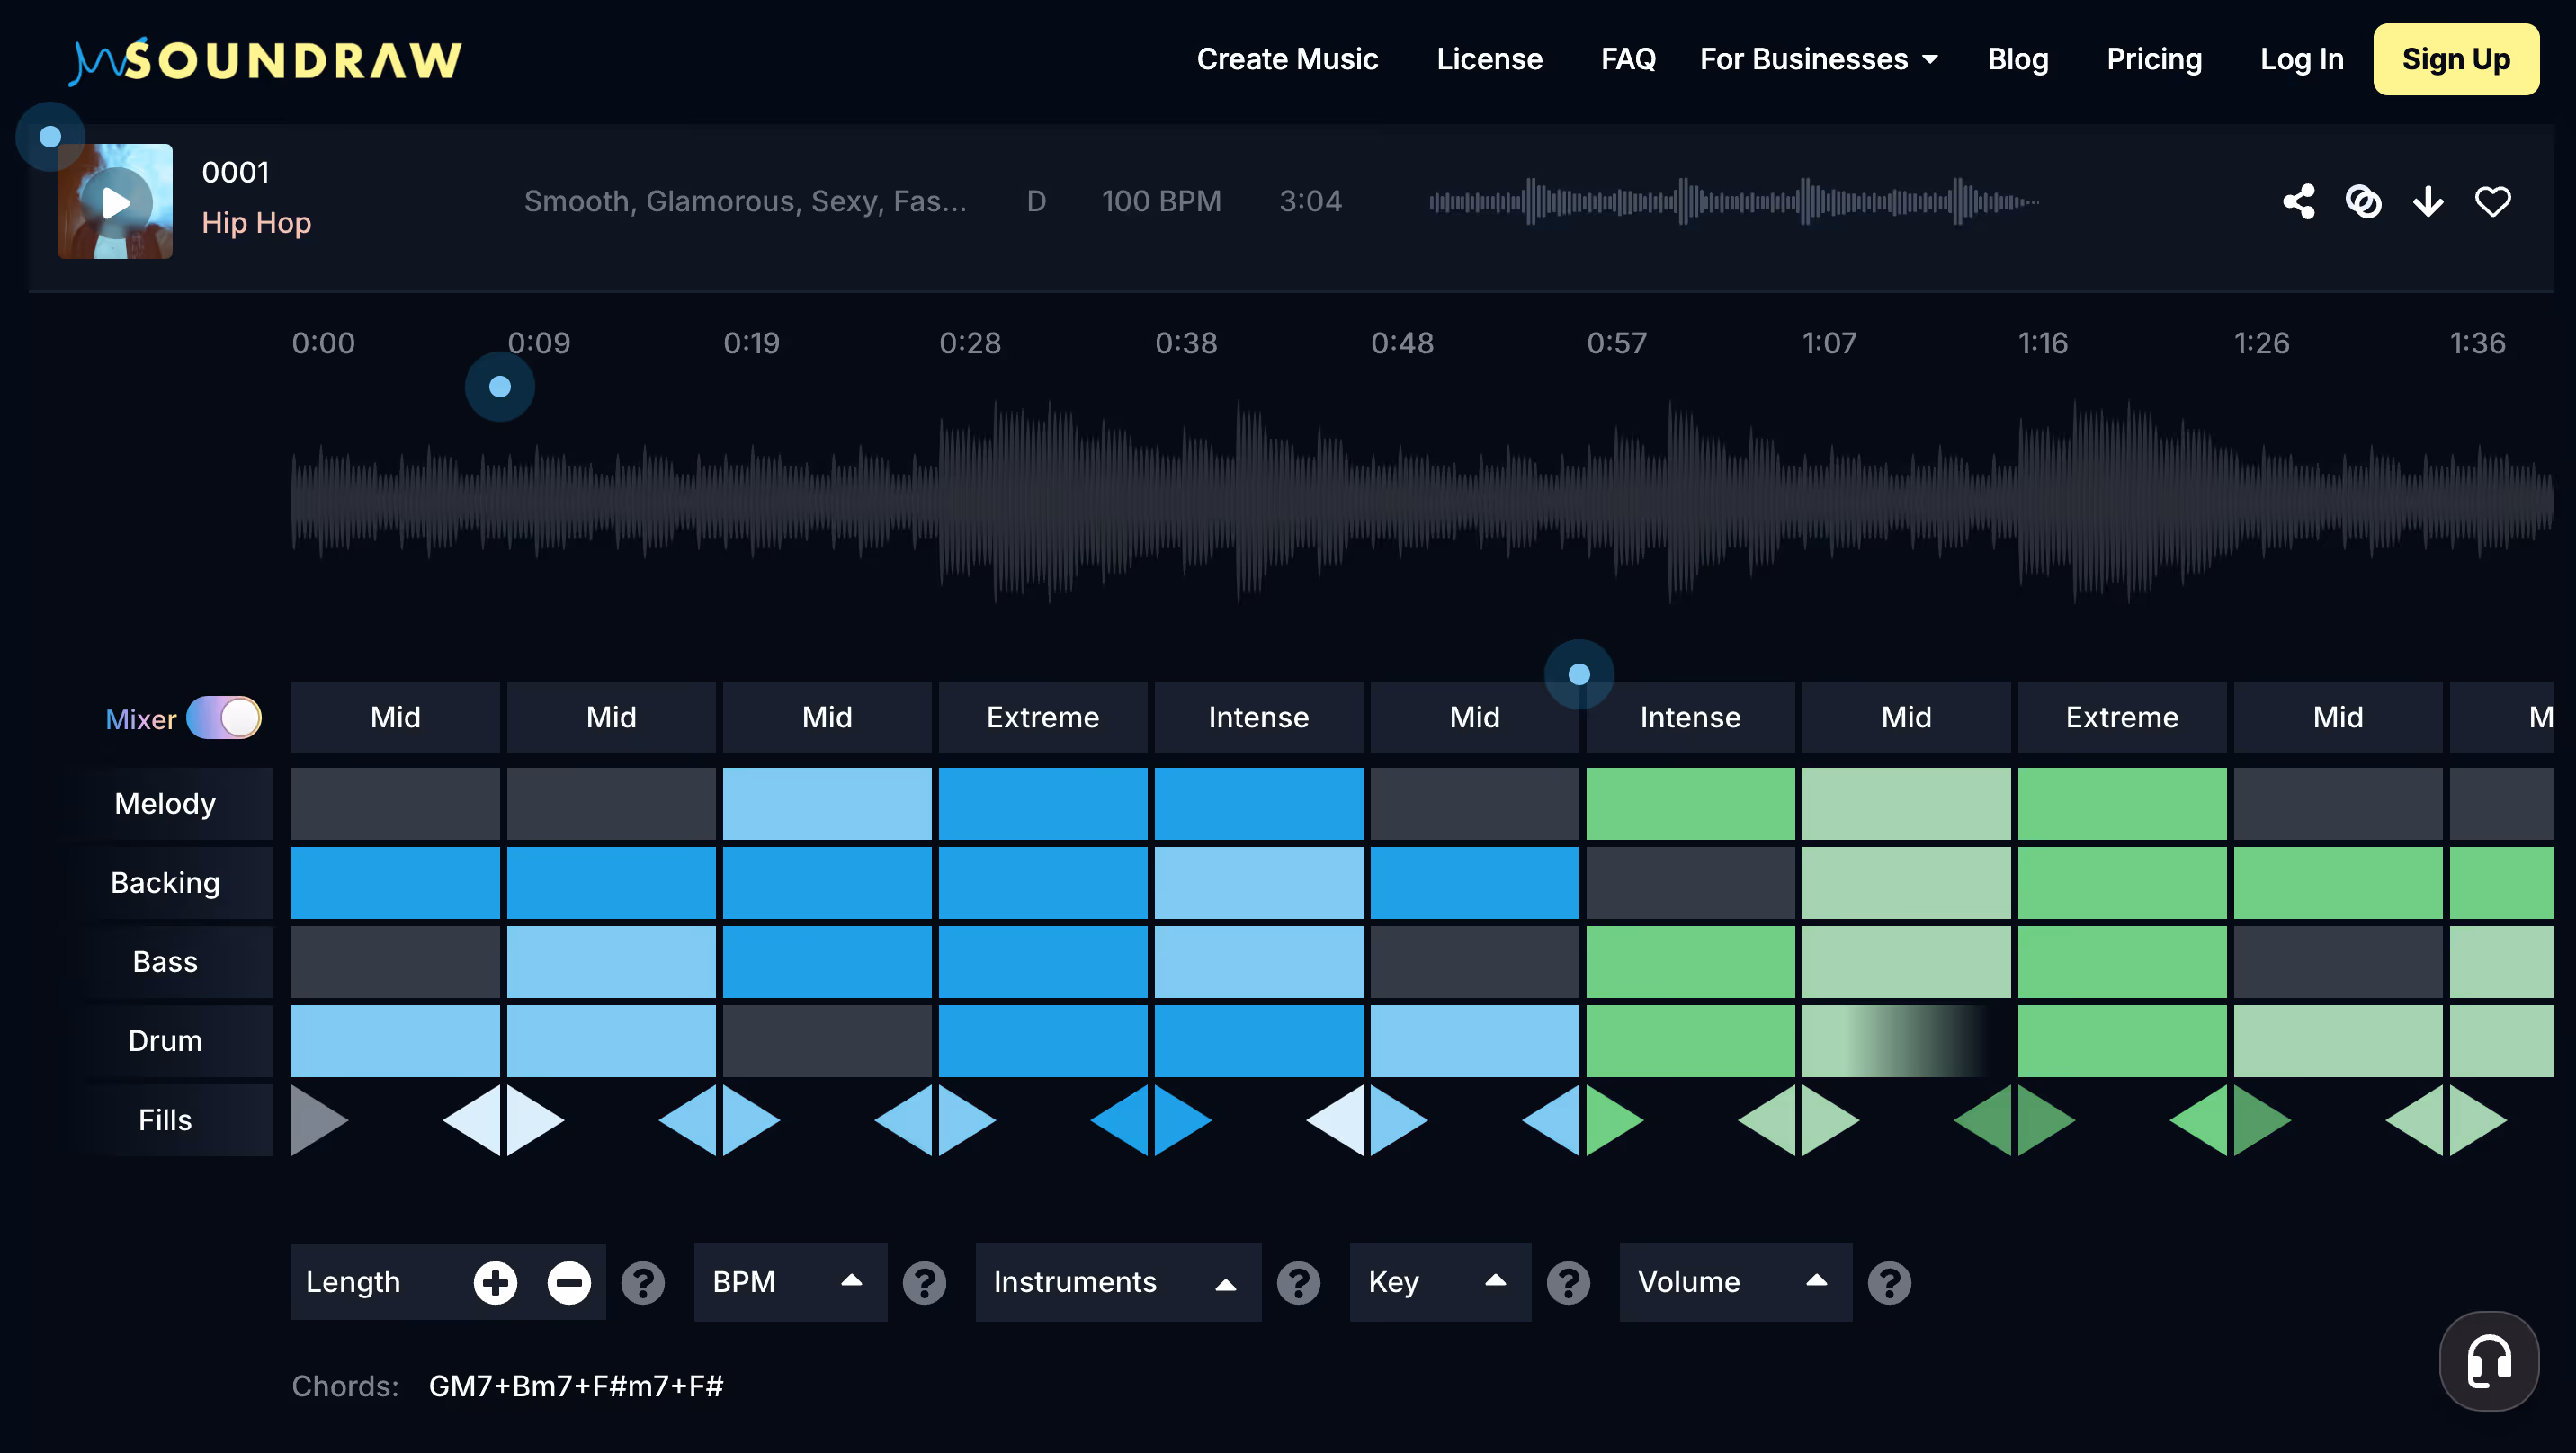Image resolution: width=2576 pixels, height=1453 pixels.
Task: Seek in the small track waveform preview
Action: (1734, 201)
